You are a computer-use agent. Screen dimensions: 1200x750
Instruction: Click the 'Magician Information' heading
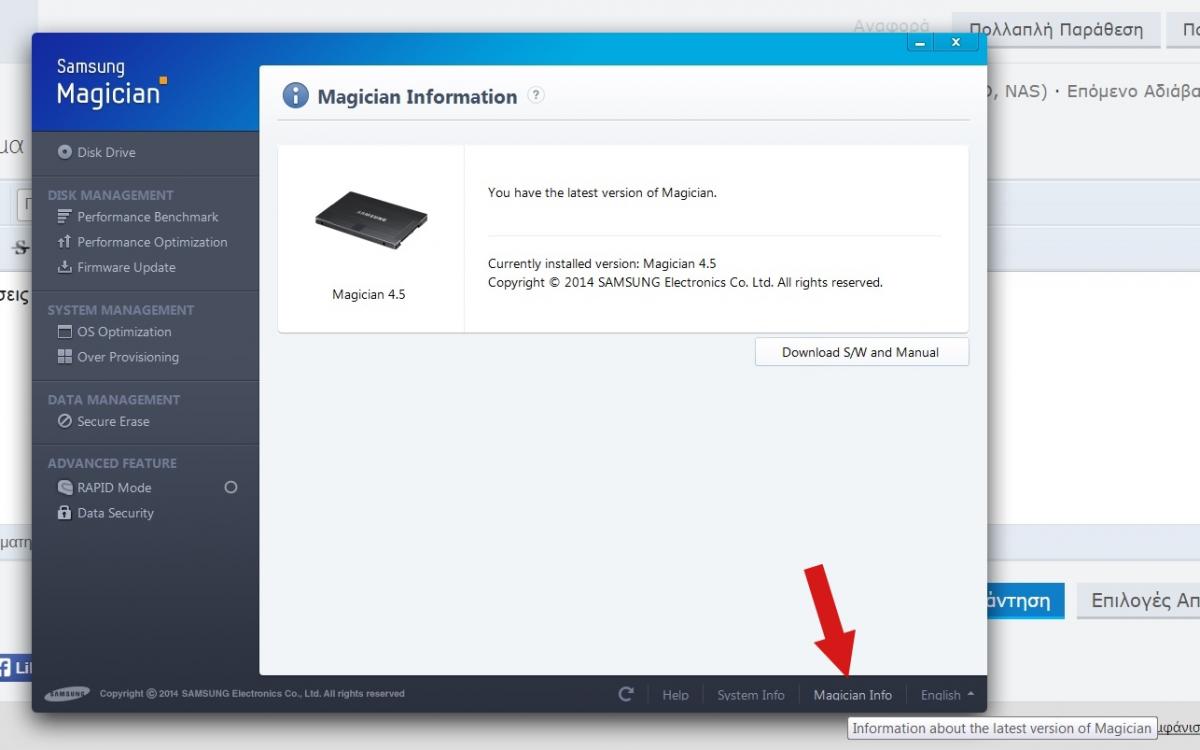(417, 97)
